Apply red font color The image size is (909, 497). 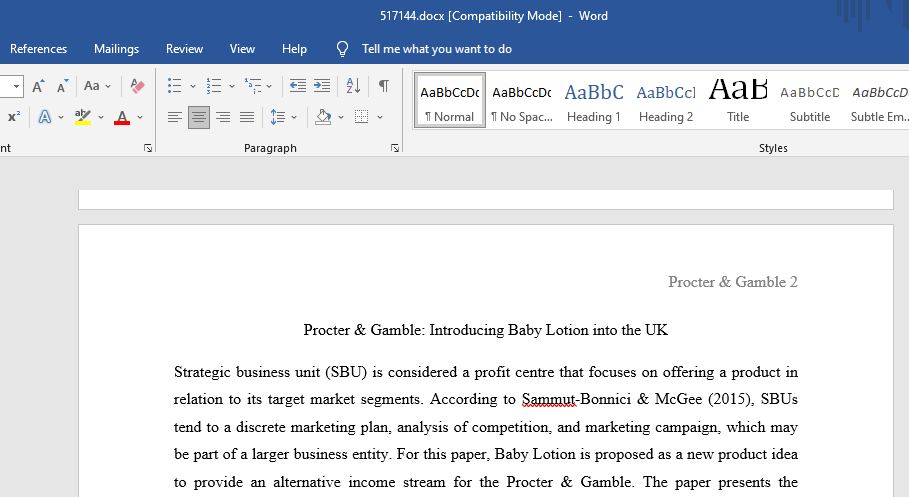tap(122, 117)
